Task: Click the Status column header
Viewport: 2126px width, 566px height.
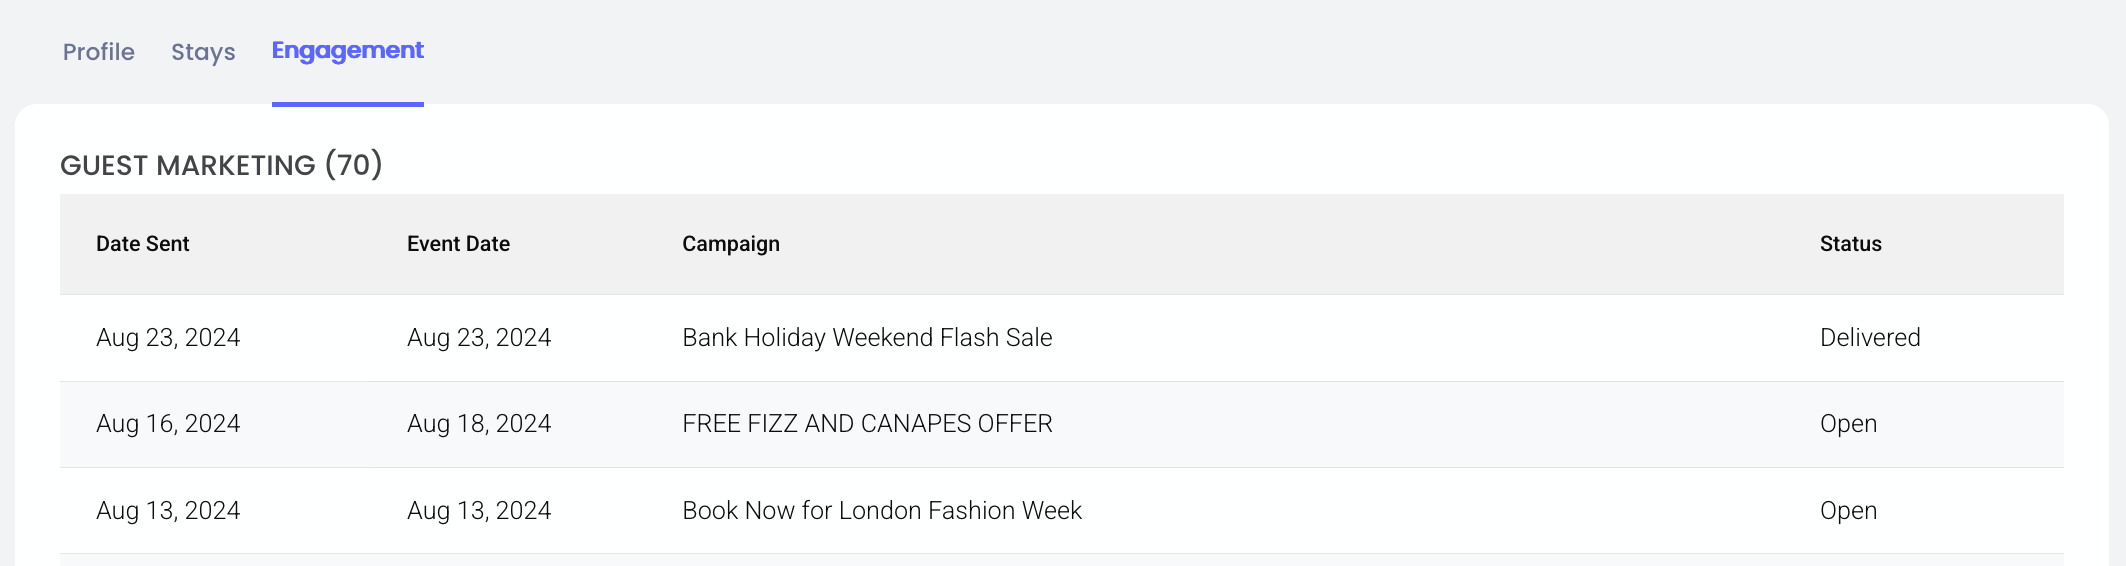Action: [x=1850, y=244]
